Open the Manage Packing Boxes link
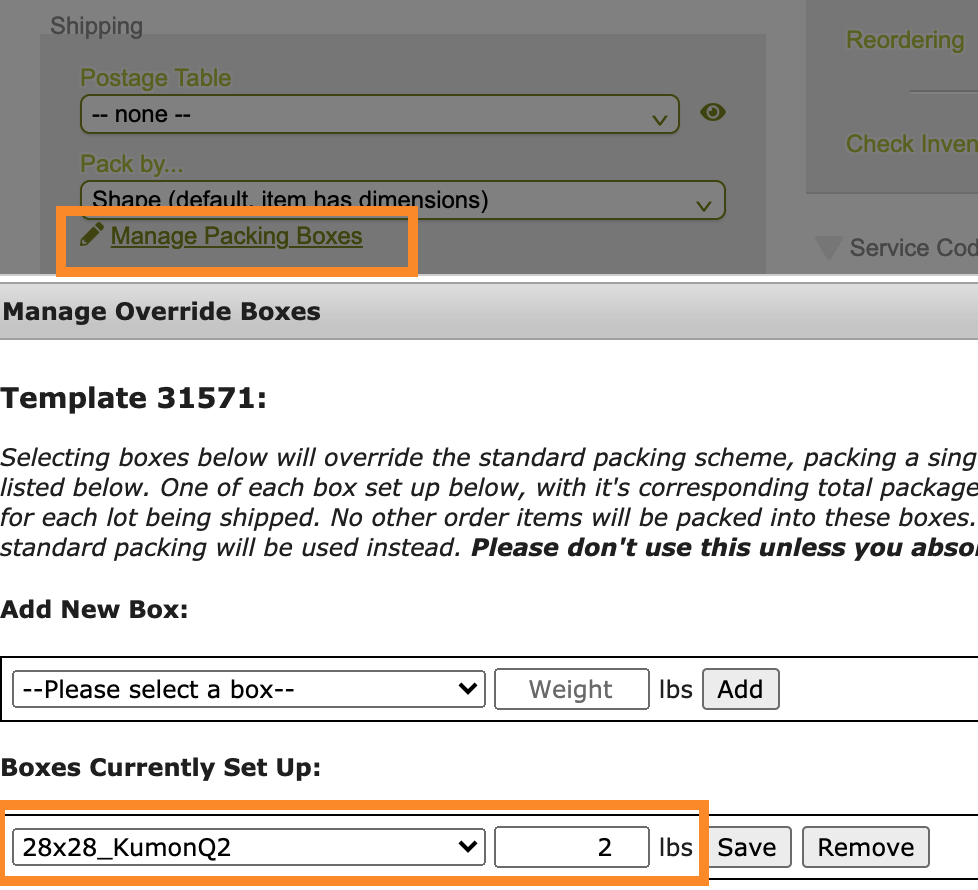This screenshot has width=978, height=890. tap(236, 236)
